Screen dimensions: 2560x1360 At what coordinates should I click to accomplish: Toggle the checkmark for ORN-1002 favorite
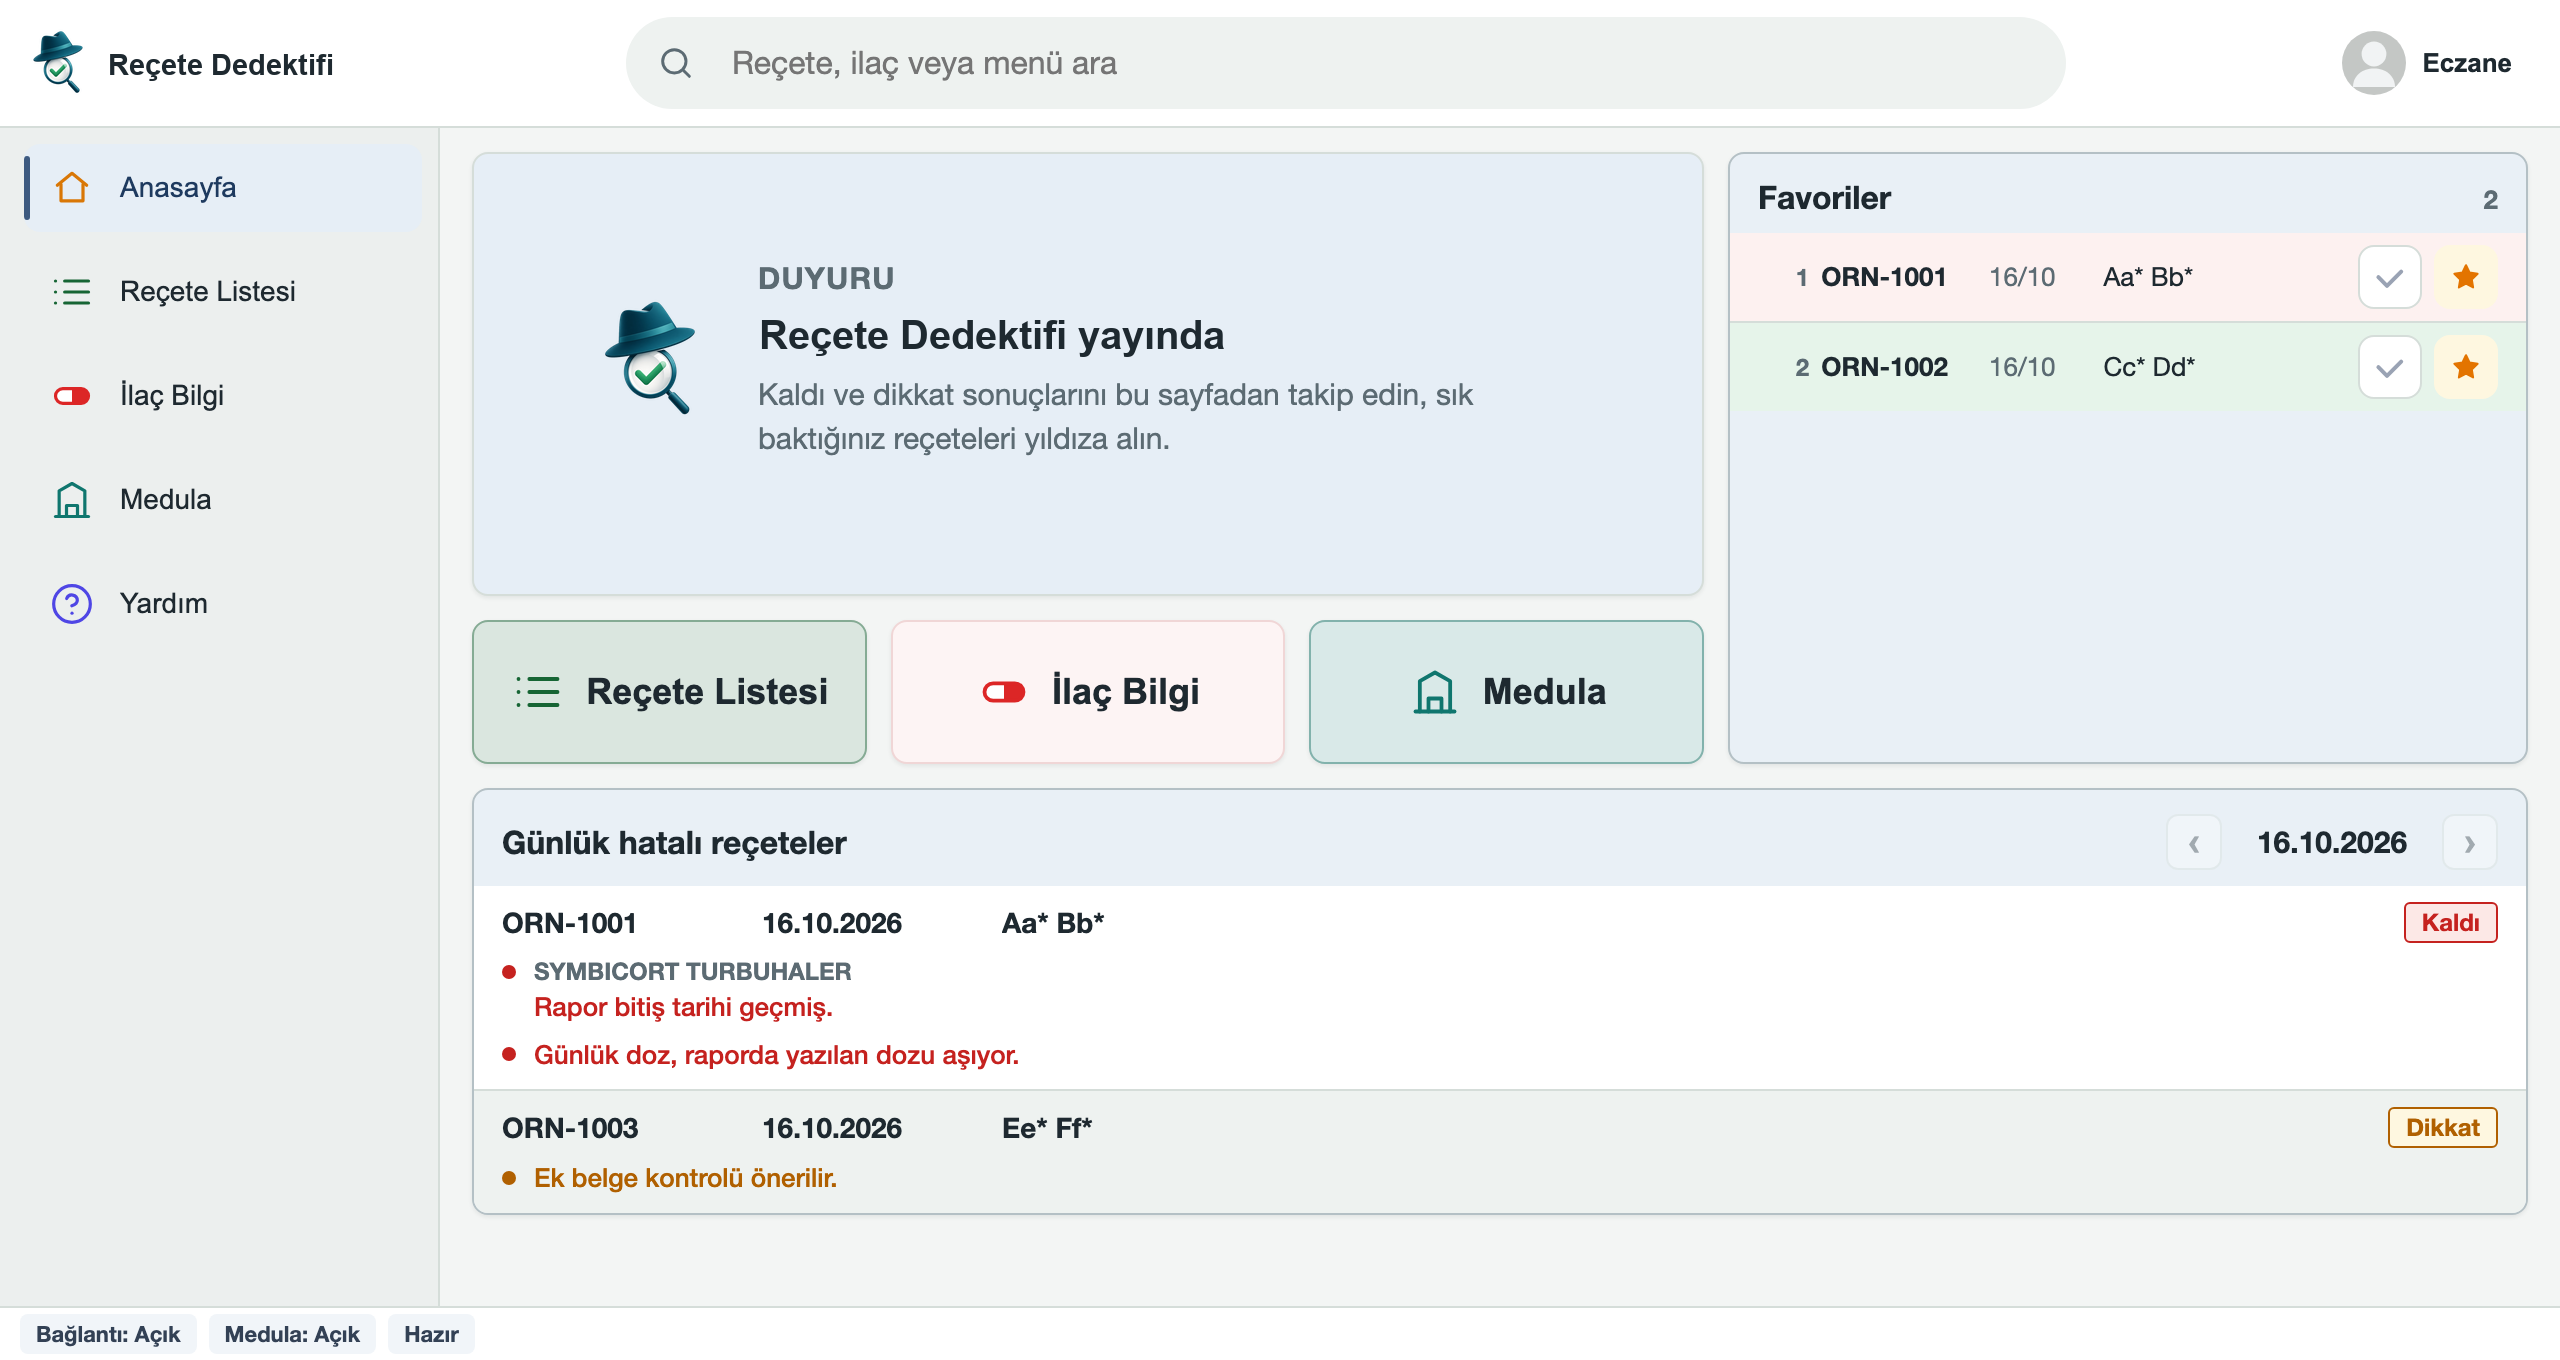coord(2389,367)
